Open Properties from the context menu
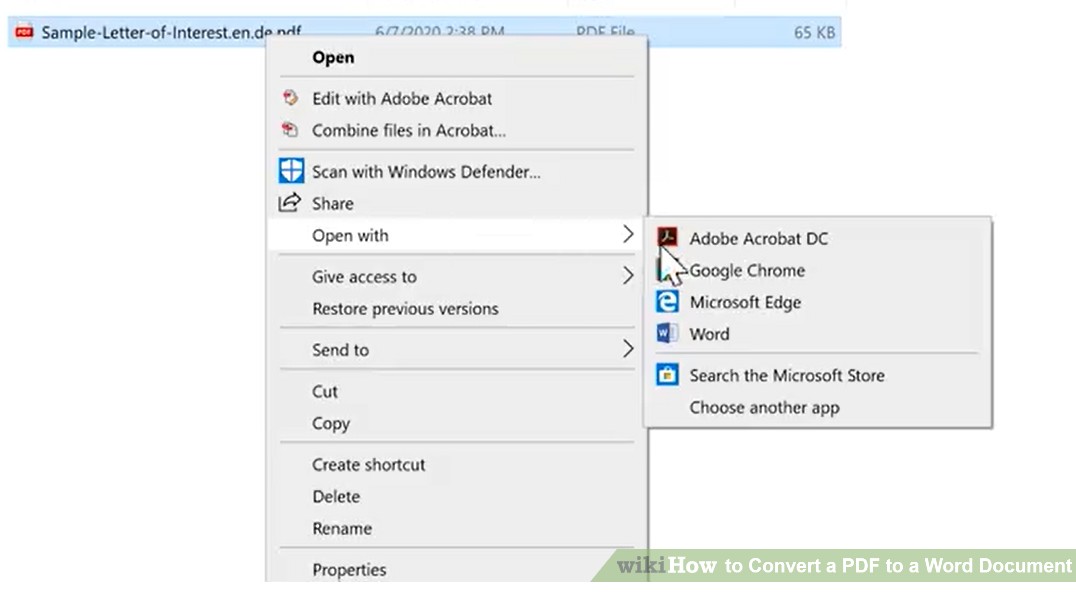Viewport: 1076px width, 592px height. coord(350,569)
